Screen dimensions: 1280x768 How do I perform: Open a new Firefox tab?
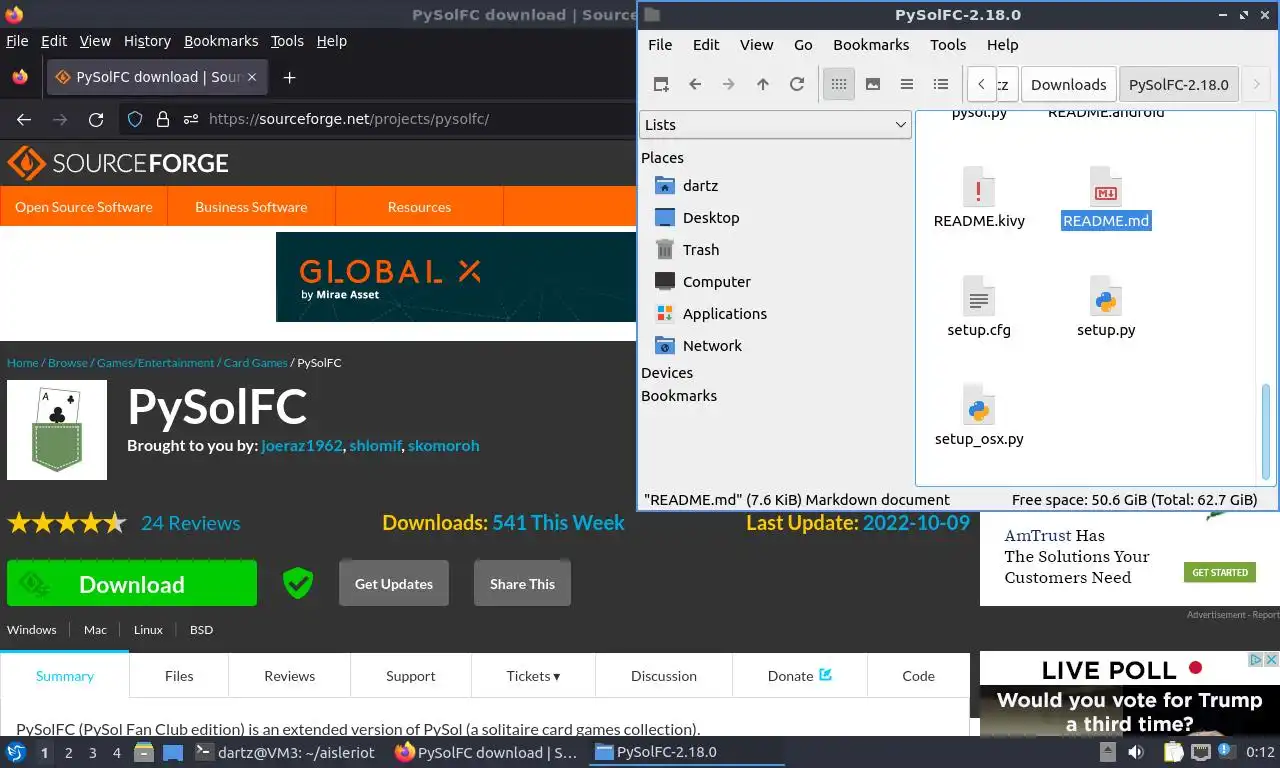click(289, 77)
